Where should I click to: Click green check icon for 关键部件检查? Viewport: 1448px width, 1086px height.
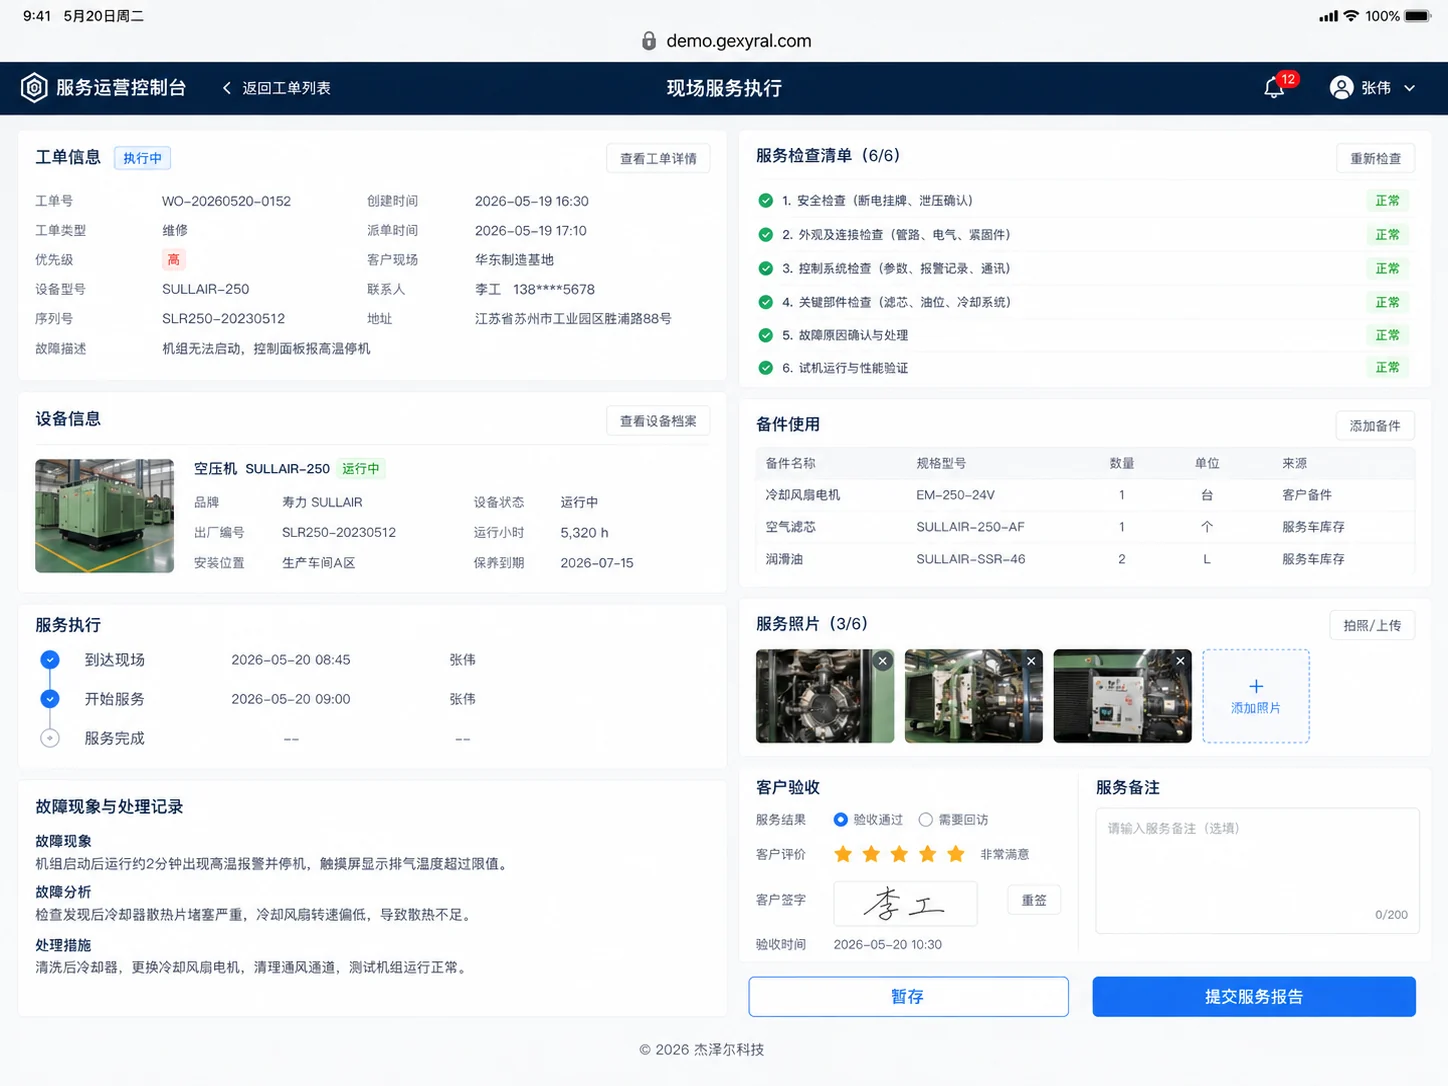[766, 302]
